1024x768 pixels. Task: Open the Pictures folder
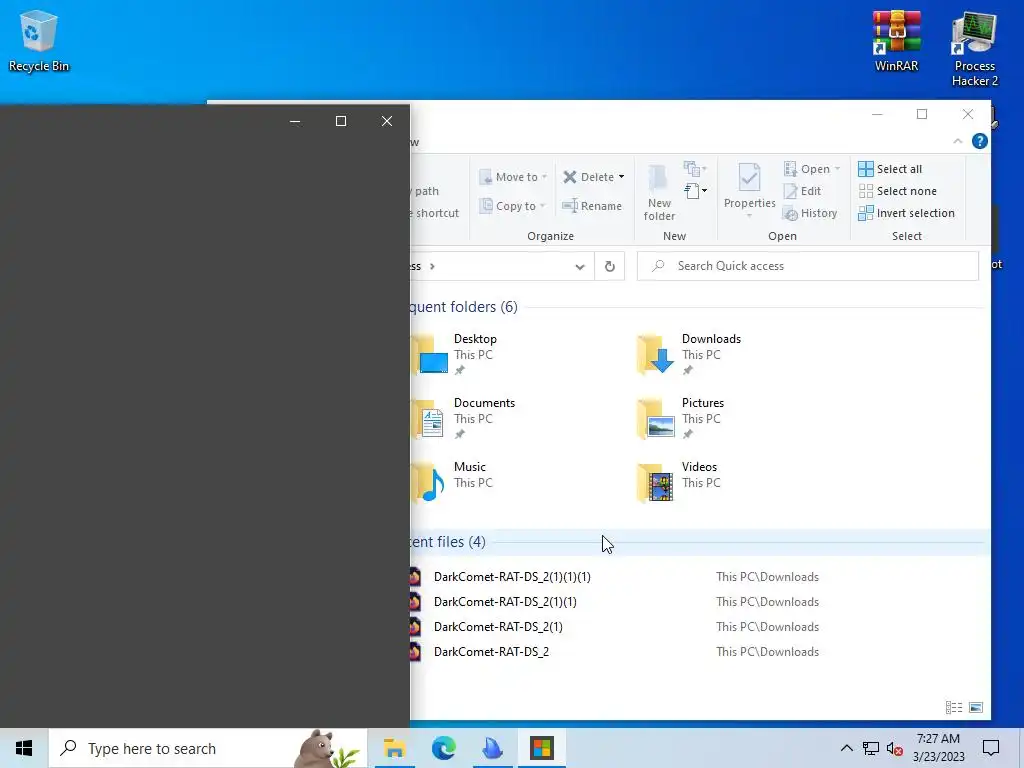click(681, 419)
